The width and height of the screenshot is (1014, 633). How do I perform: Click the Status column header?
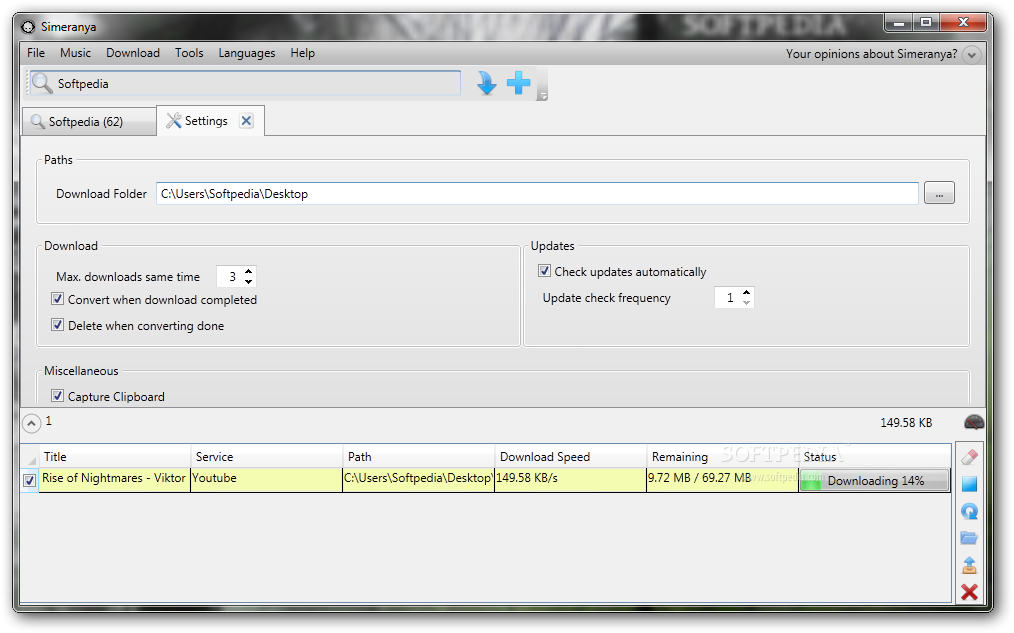pyautogui.click(x=875, y=456)
